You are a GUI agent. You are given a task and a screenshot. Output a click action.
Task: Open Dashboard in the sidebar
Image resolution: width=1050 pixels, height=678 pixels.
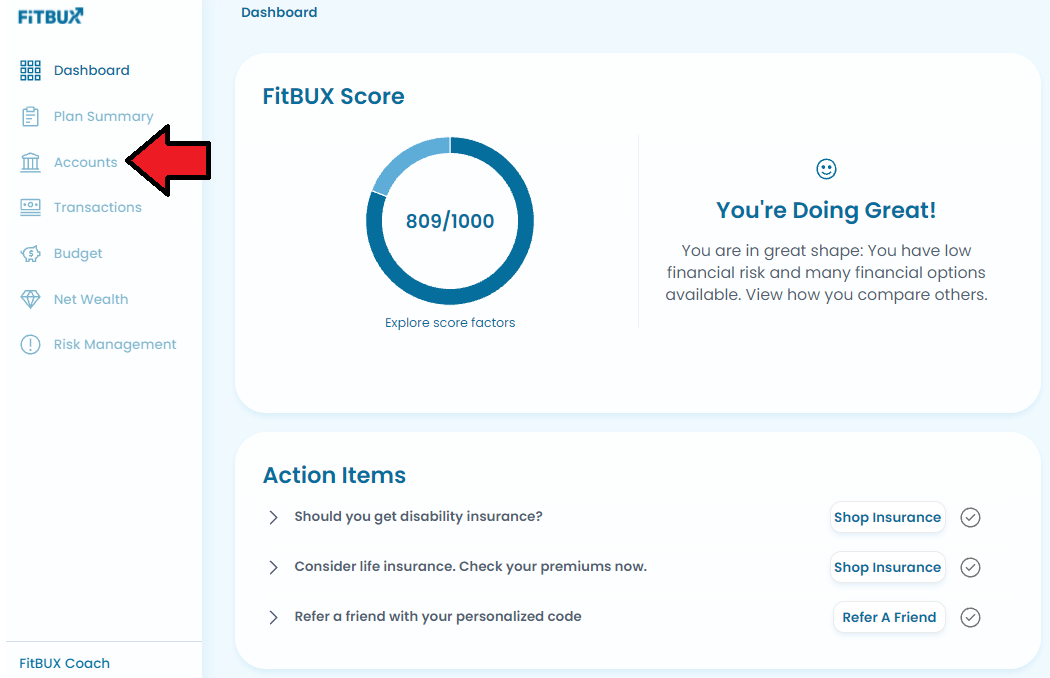92,70
